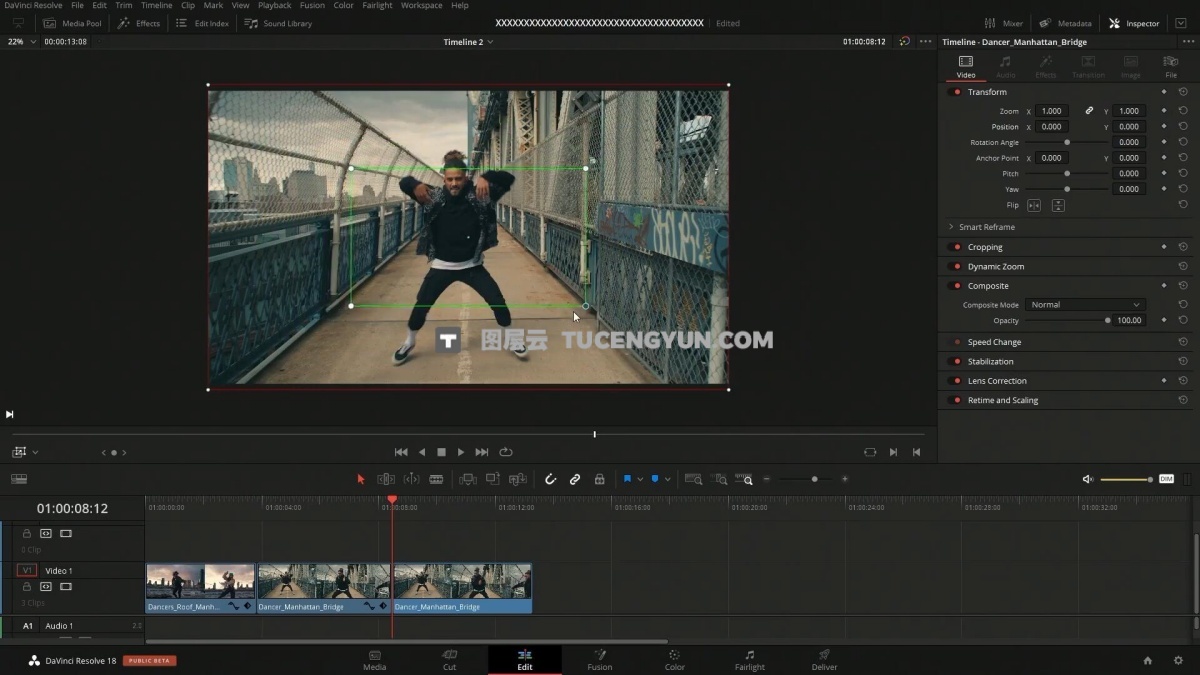Stop playback in the viewer
This screenshot has height=675, width=1200.
coord(441,452)
